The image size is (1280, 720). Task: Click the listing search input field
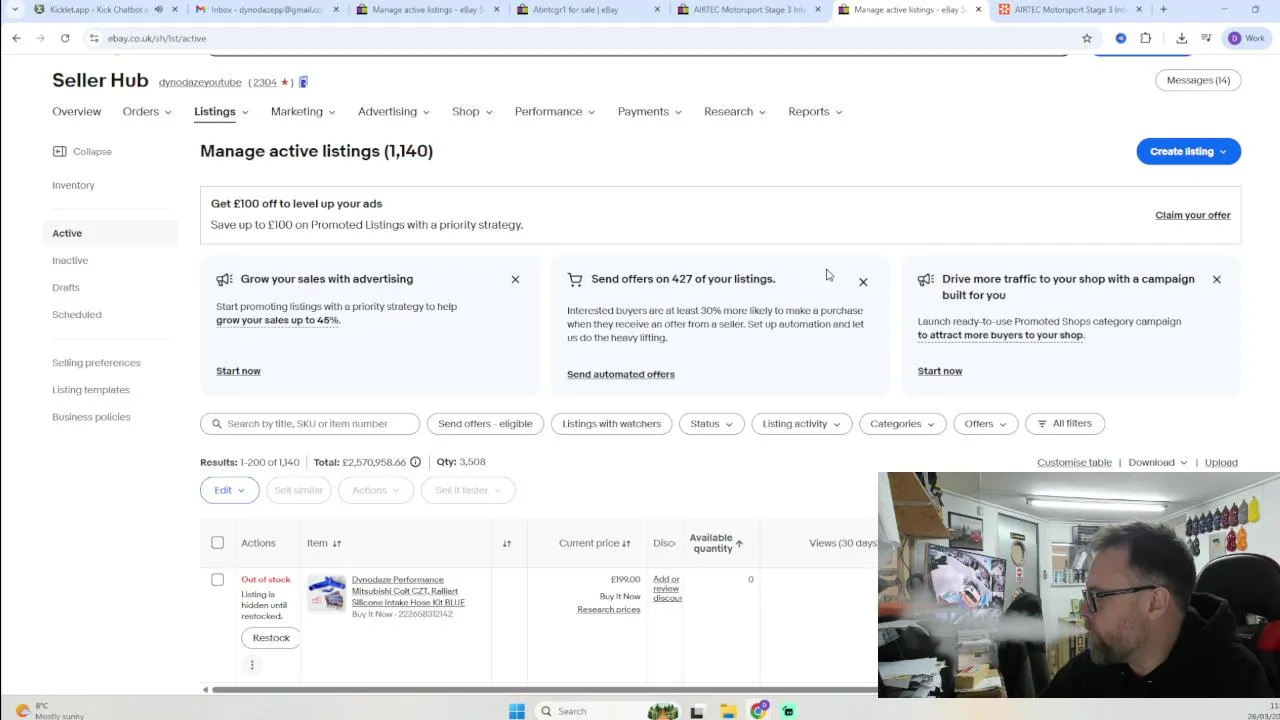pyautogui.click(x=310, y=424)
